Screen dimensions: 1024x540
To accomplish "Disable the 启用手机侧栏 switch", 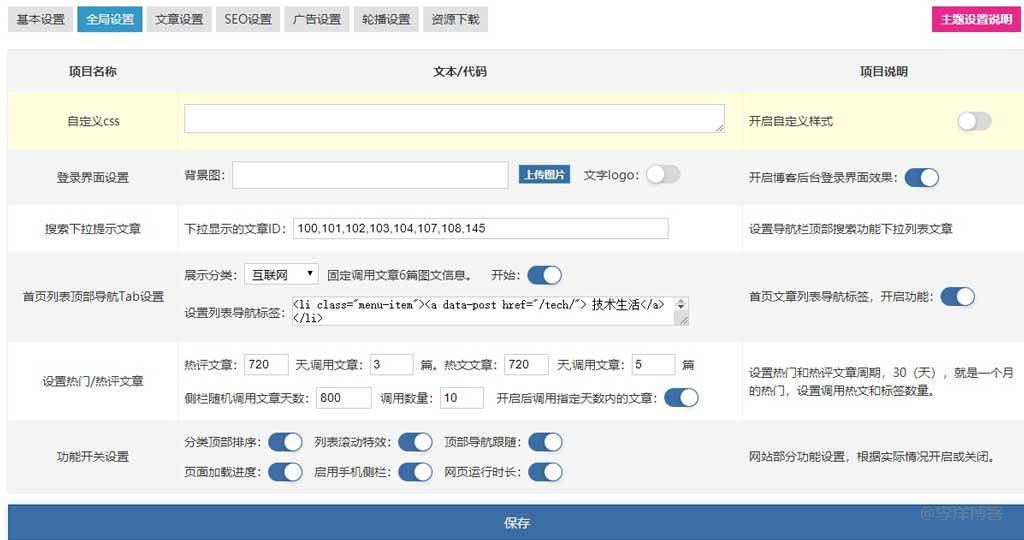I will (x=415, y=471).
